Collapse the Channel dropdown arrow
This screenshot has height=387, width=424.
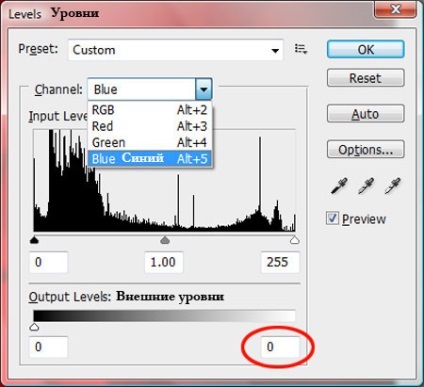(204, 89)
